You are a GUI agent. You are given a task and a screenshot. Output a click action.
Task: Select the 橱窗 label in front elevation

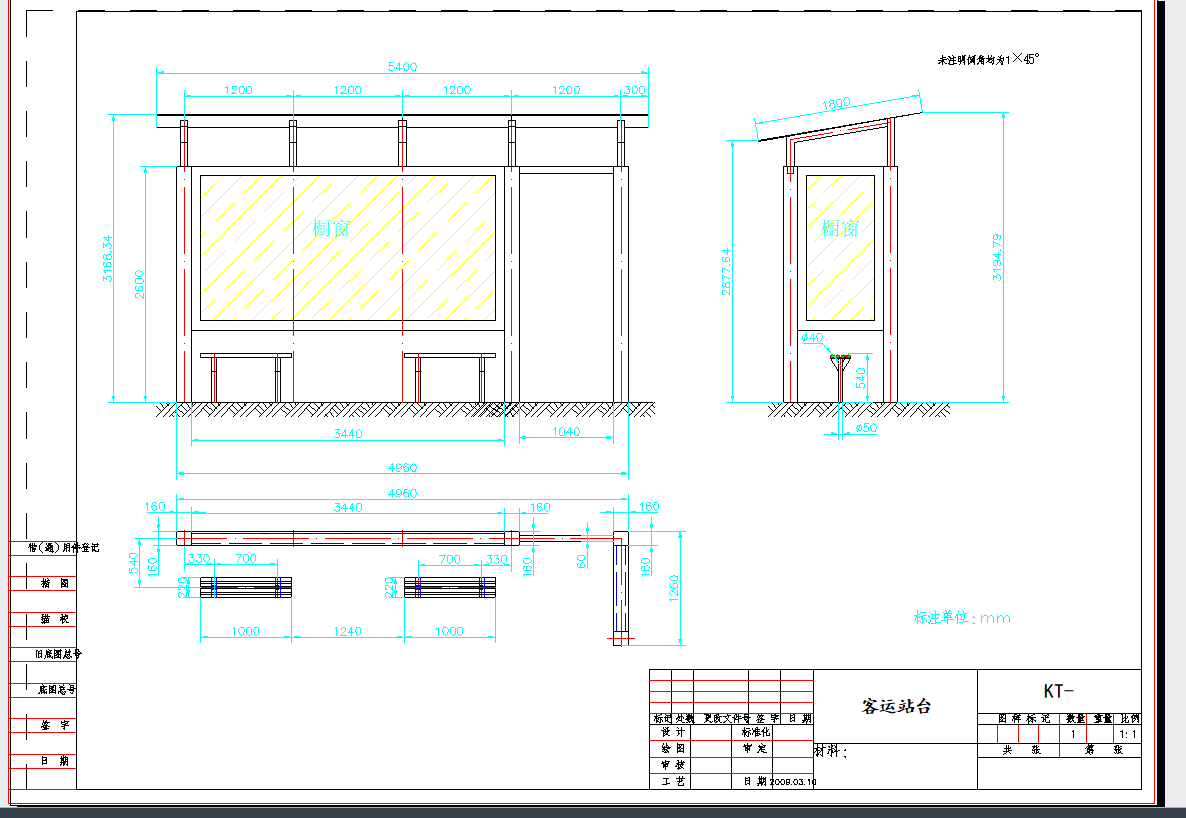pyautogui.click(x=331, y=228)
